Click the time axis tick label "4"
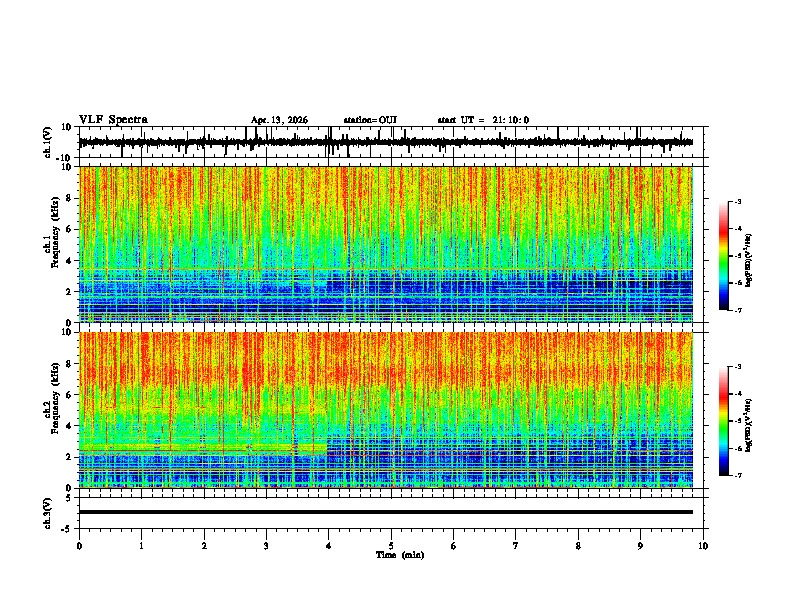Viewport: 792px width, 612px height. click(x=329, y=546)
